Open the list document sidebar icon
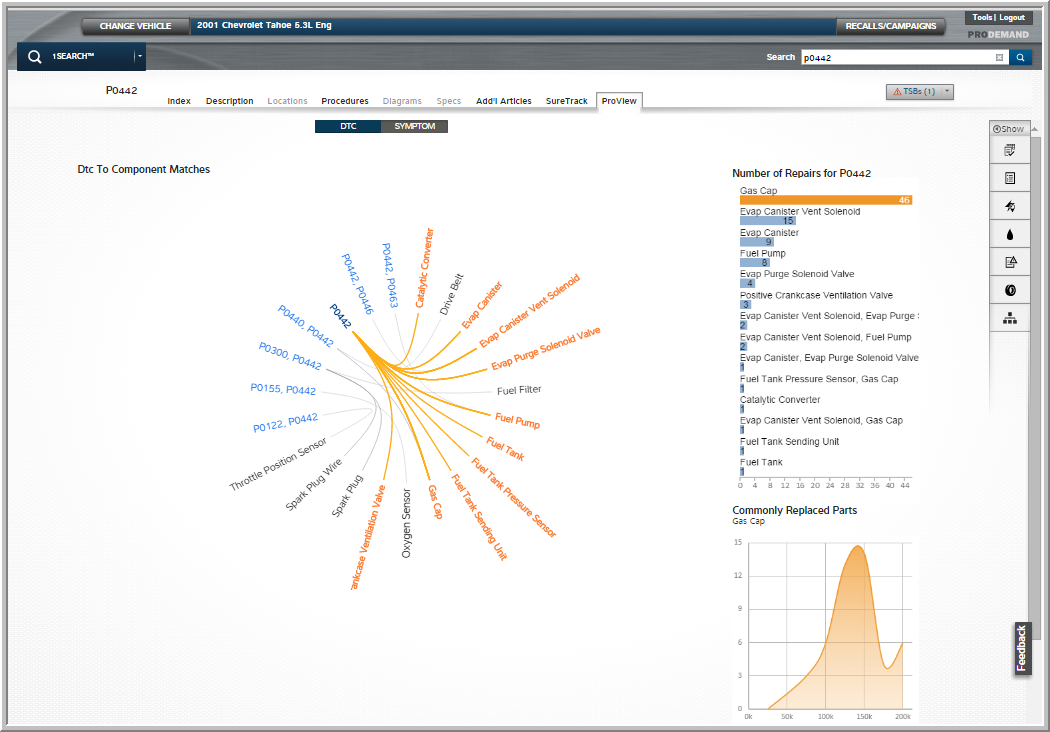This screenshot has height=732, width=1050. (x=1010, y=178)
